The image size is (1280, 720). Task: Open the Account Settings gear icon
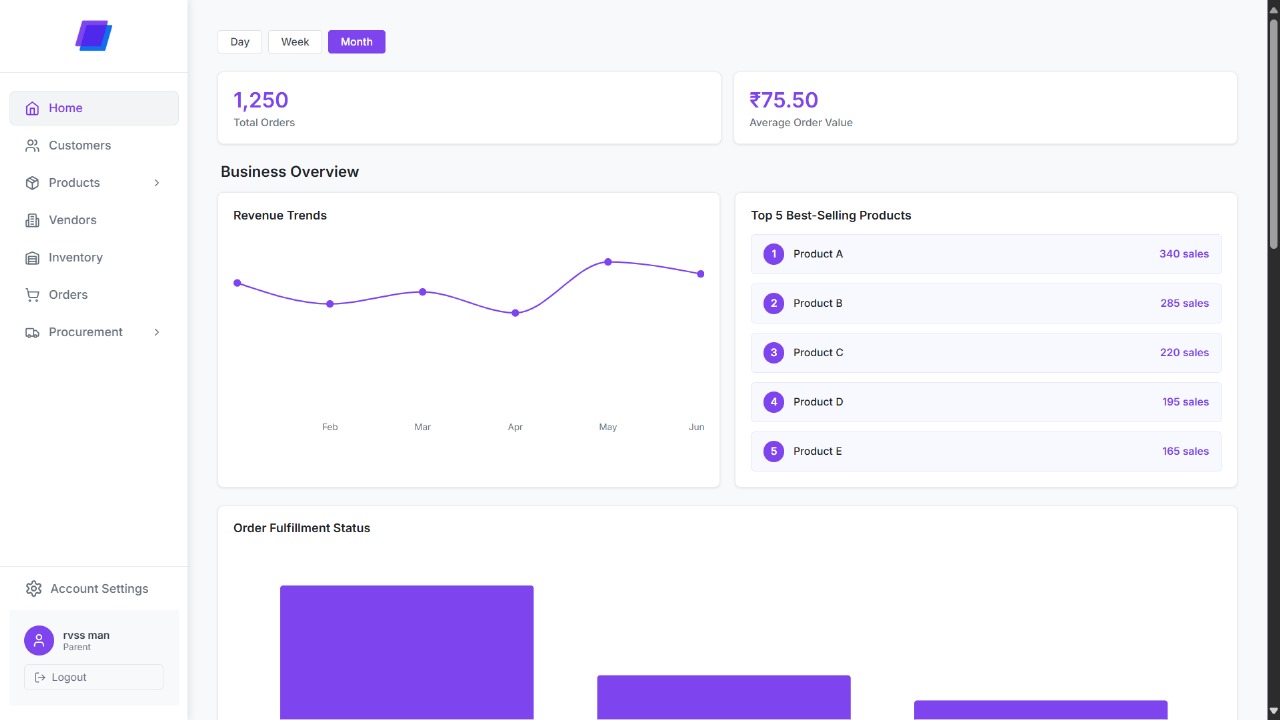tap(33, 588)
